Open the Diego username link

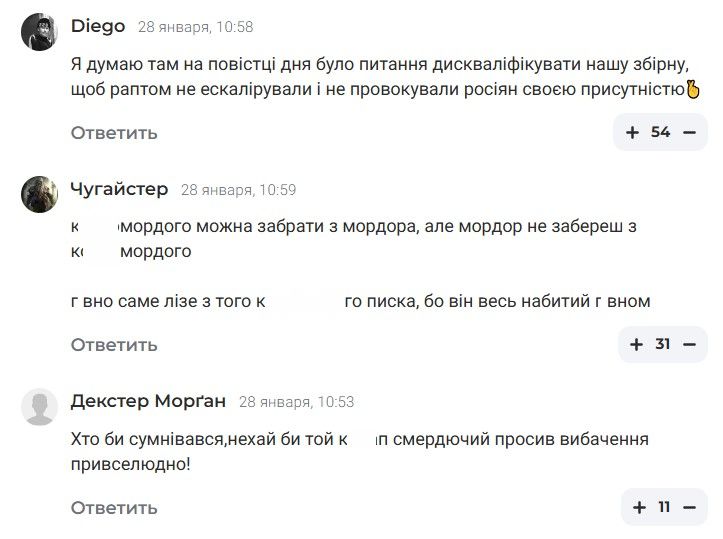[98, 26]
